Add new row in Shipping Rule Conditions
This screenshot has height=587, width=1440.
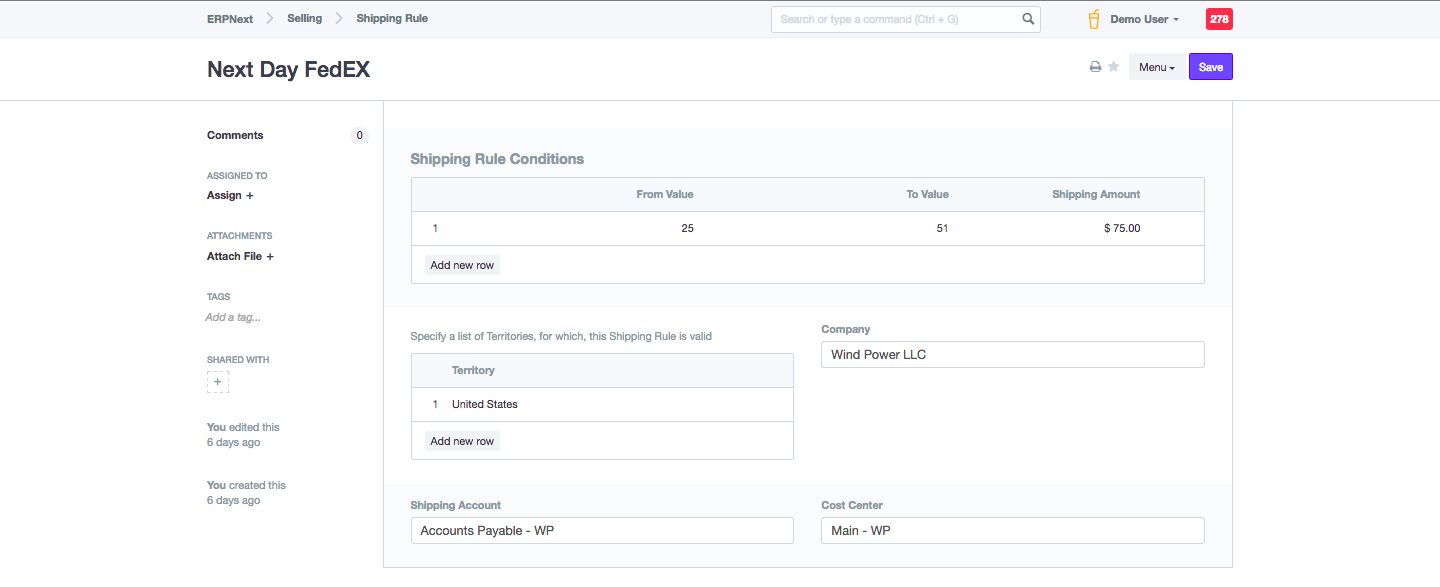click(x=462, y=265)
